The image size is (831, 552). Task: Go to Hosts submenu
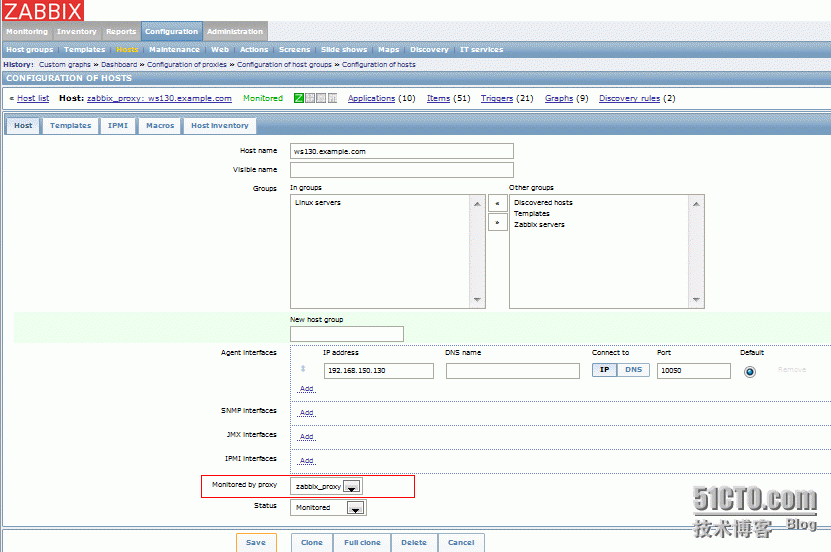tap(127, 49)
